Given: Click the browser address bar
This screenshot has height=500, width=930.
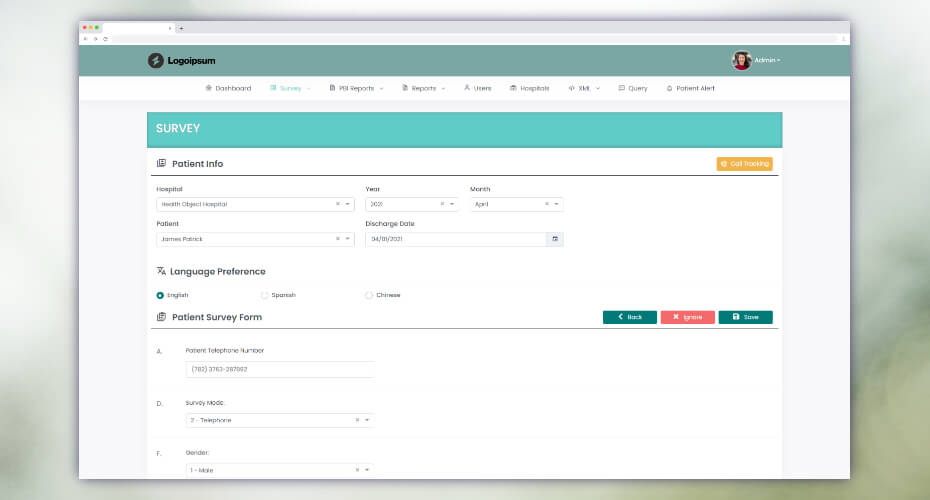Looking at the screenshot, I should click(x=474, y=39).
